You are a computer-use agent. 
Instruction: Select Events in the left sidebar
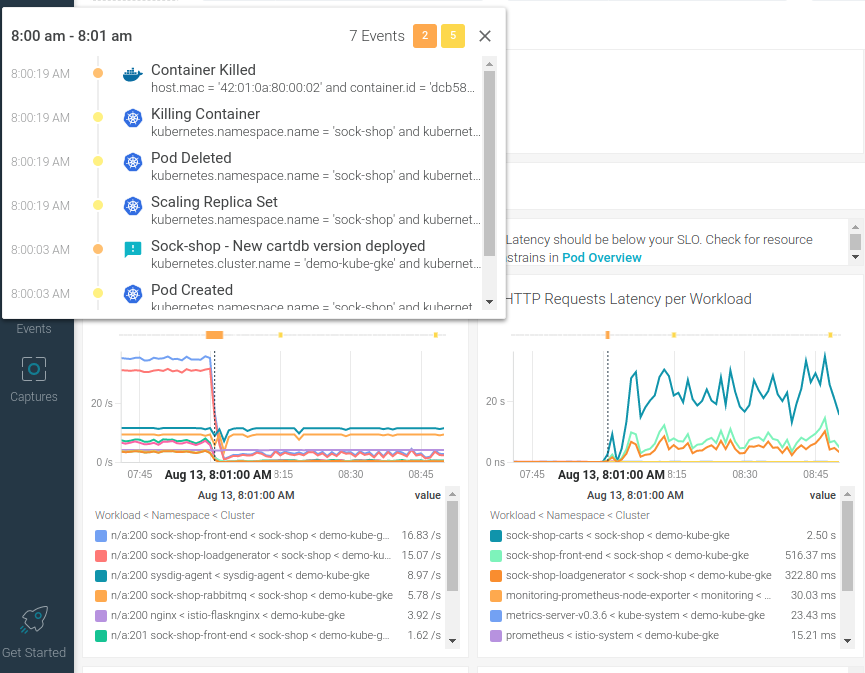[x=33, y=328]
